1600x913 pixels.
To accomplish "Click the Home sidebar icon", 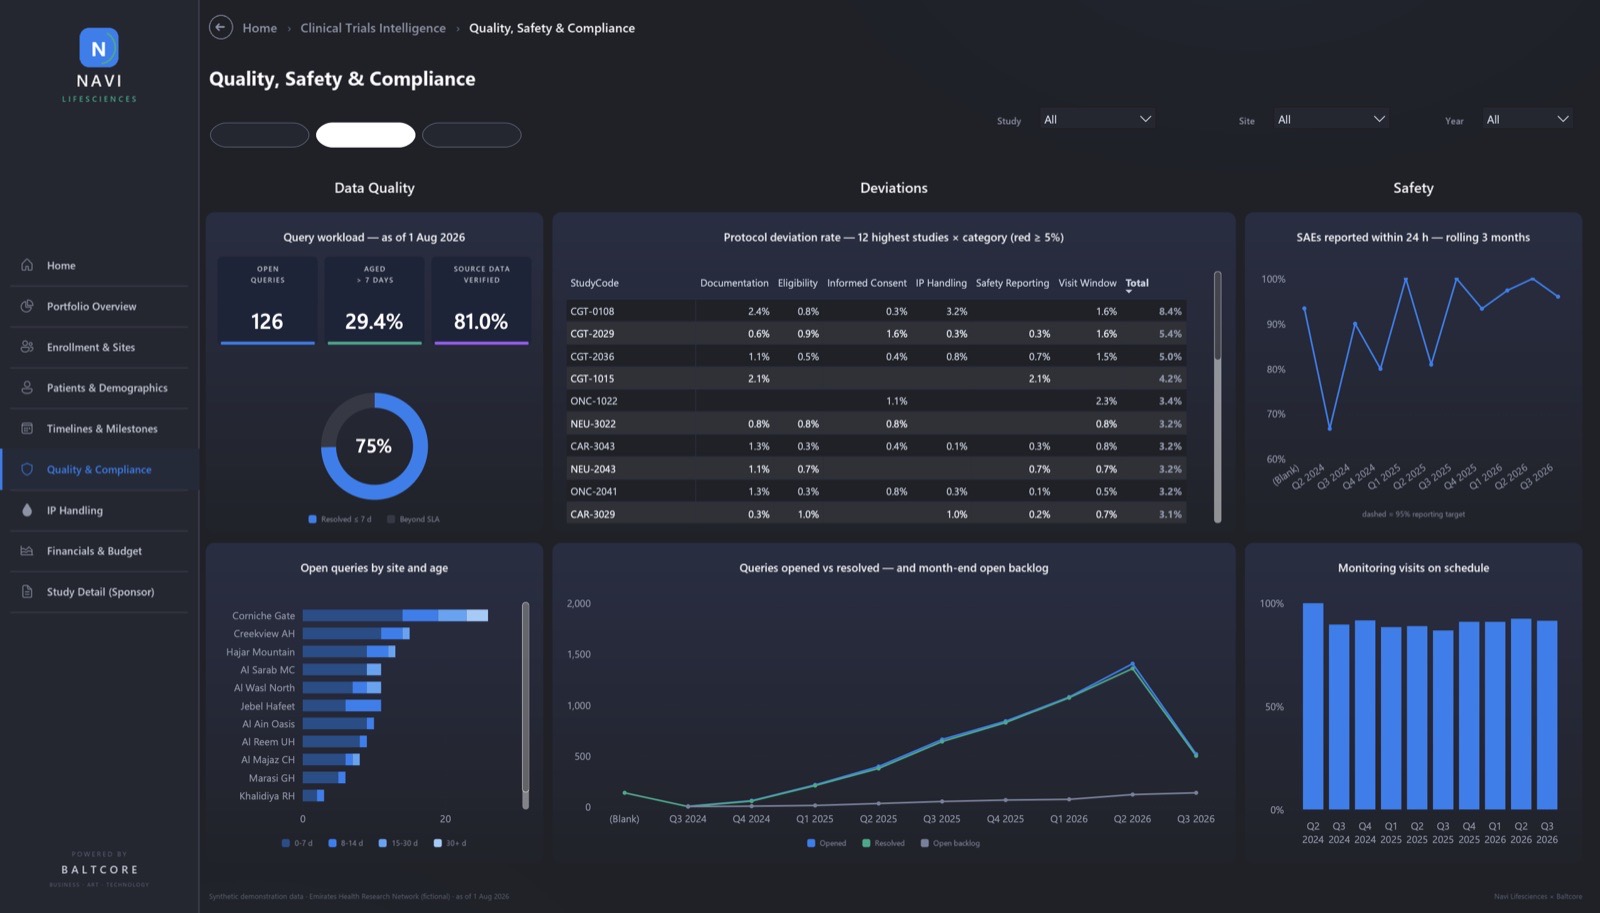I will pyautogui.click(x=27, y=265).
